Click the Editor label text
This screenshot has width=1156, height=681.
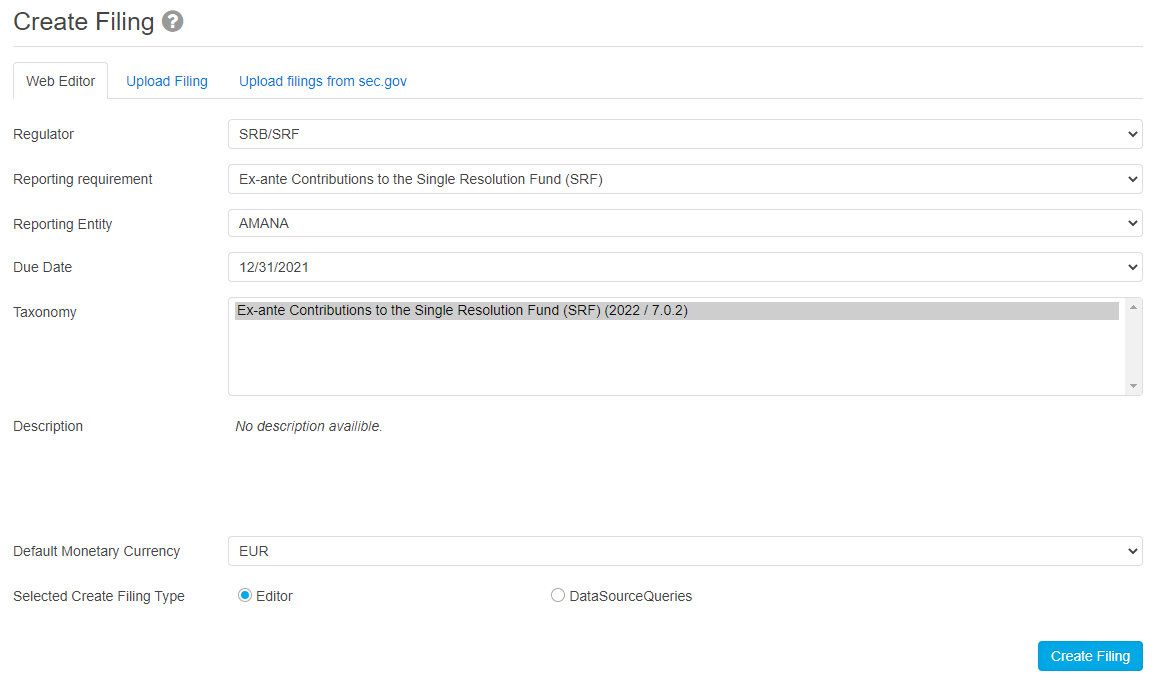pyautogui.click(x=274, y=596)
